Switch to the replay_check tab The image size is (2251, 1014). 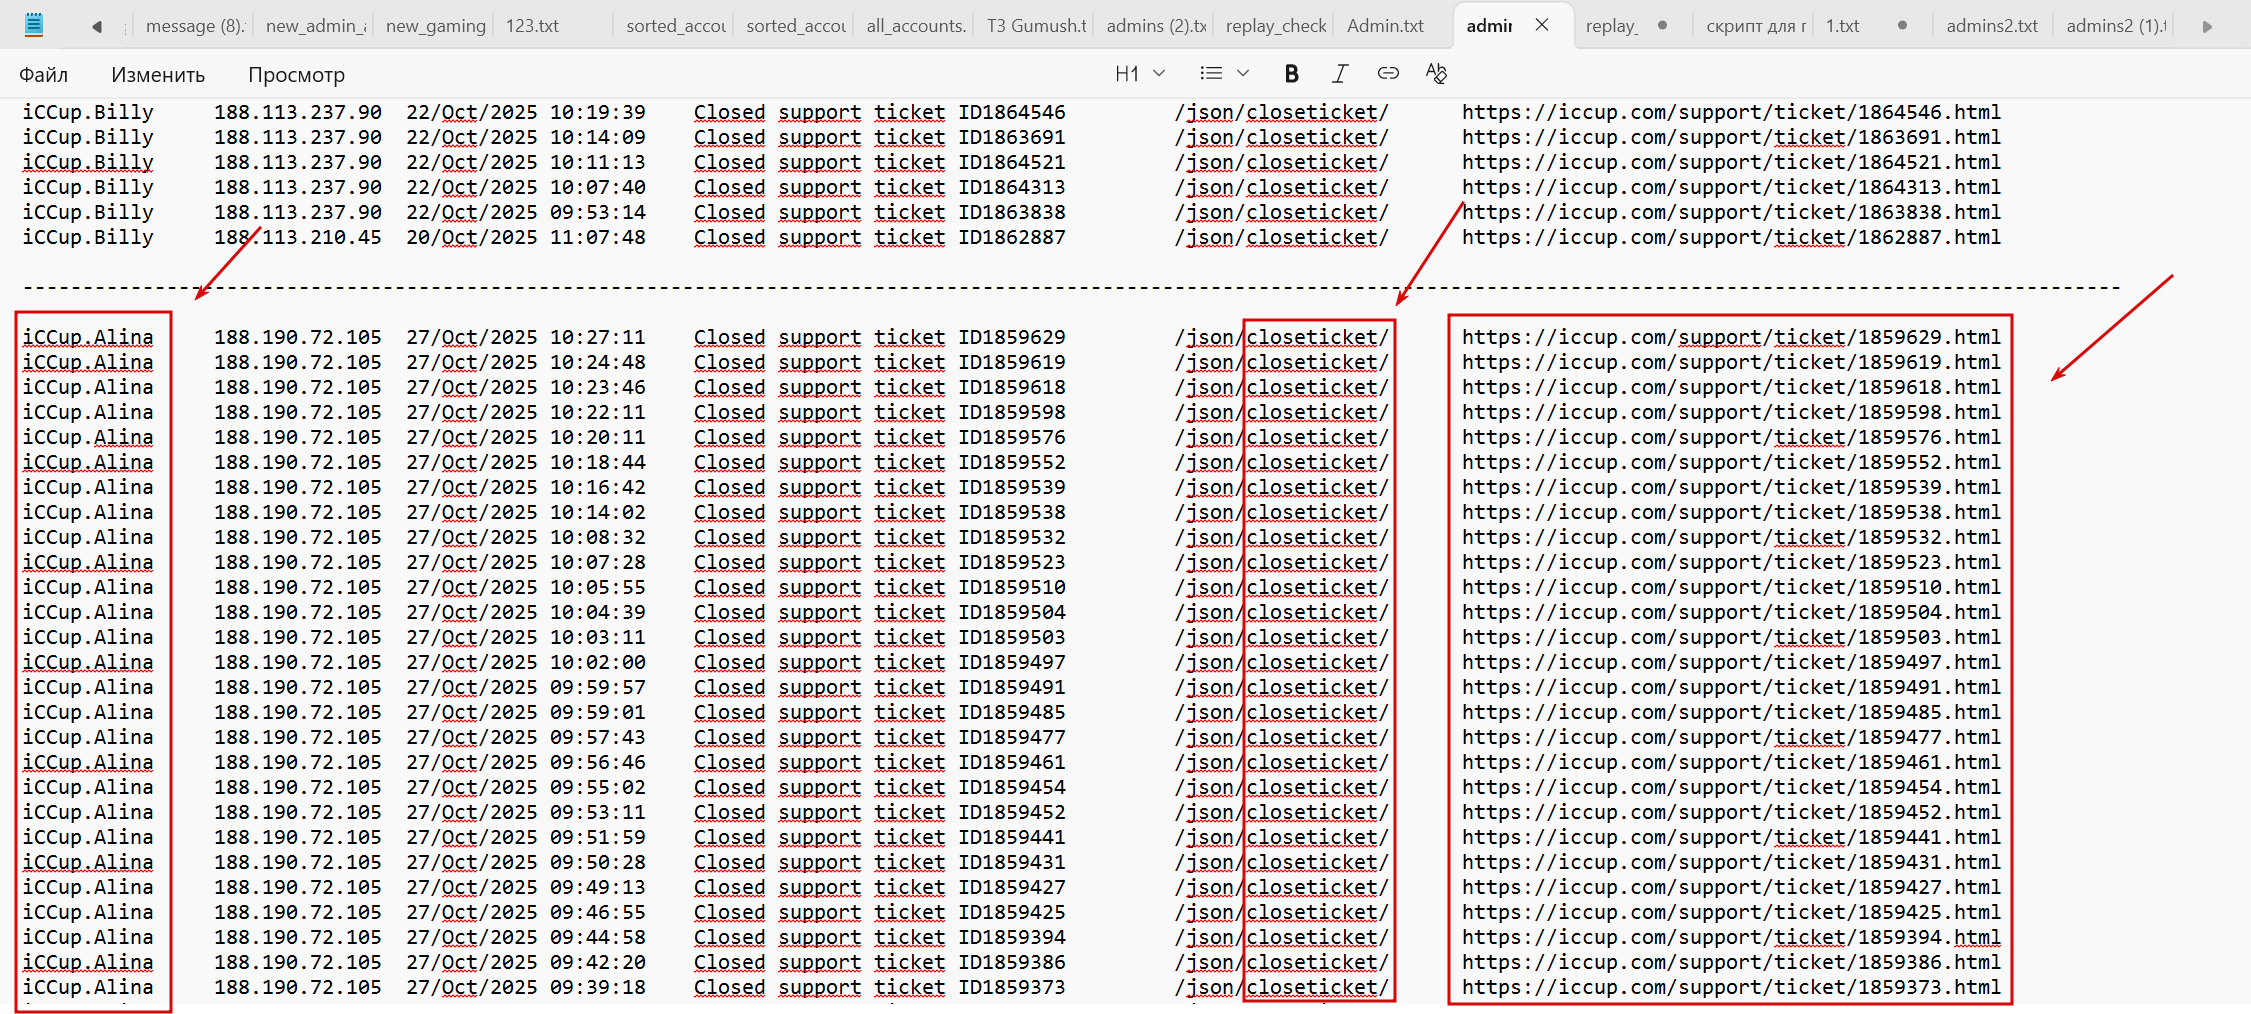tap(1276, 26)
